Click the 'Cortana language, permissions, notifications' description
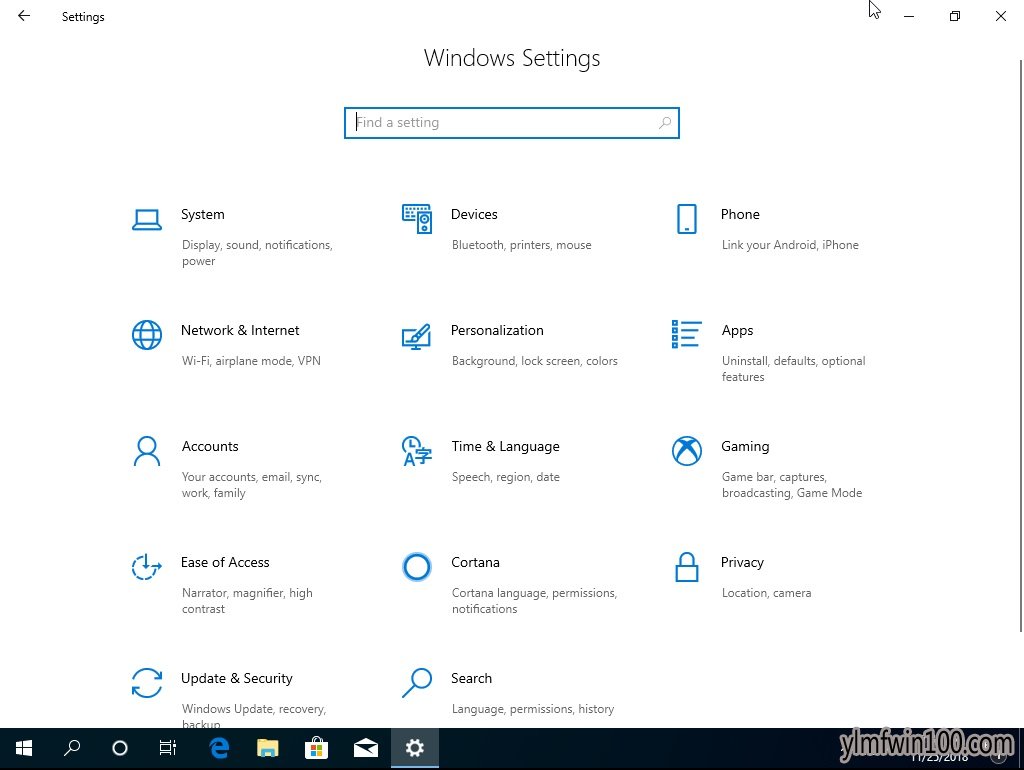This screenshot has width=1024, height=770. [534, 601]
